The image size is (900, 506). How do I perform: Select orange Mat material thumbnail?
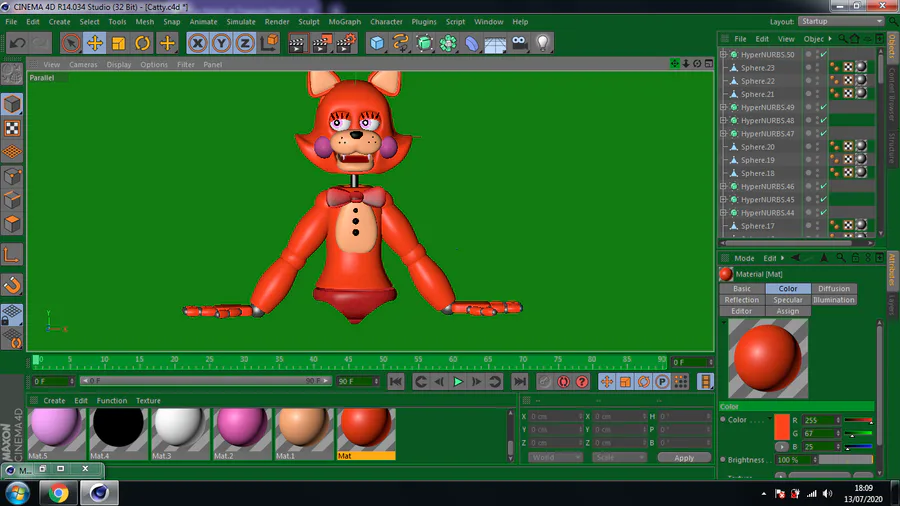[x=366, y=434]
